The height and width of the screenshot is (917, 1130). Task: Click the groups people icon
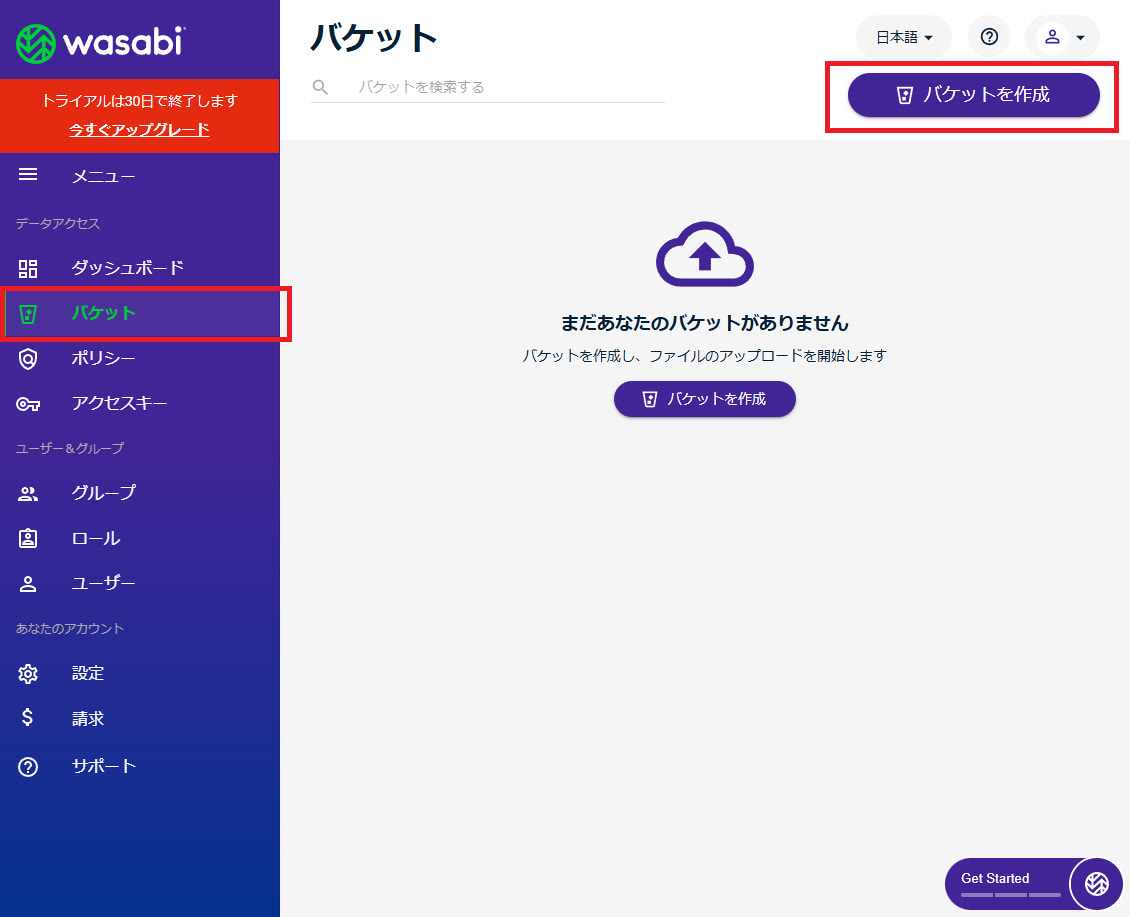point(28,494)
